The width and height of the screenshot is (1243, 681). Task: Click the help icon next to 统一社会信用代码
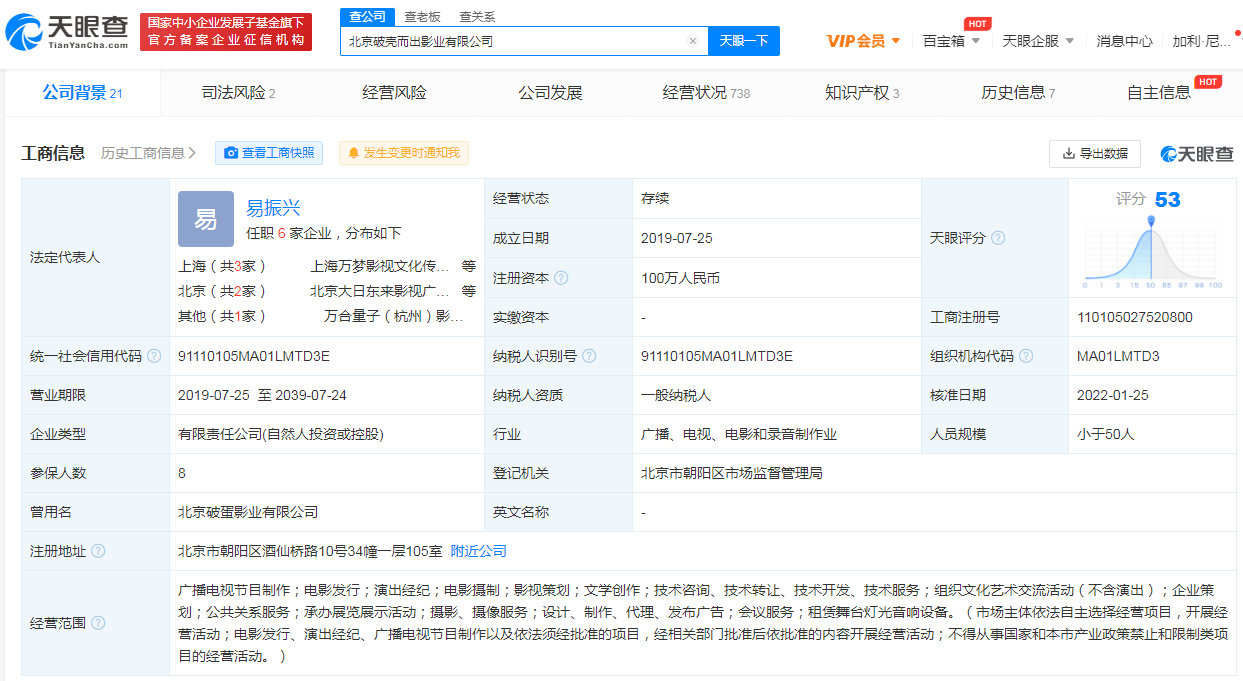pos(153,356)
